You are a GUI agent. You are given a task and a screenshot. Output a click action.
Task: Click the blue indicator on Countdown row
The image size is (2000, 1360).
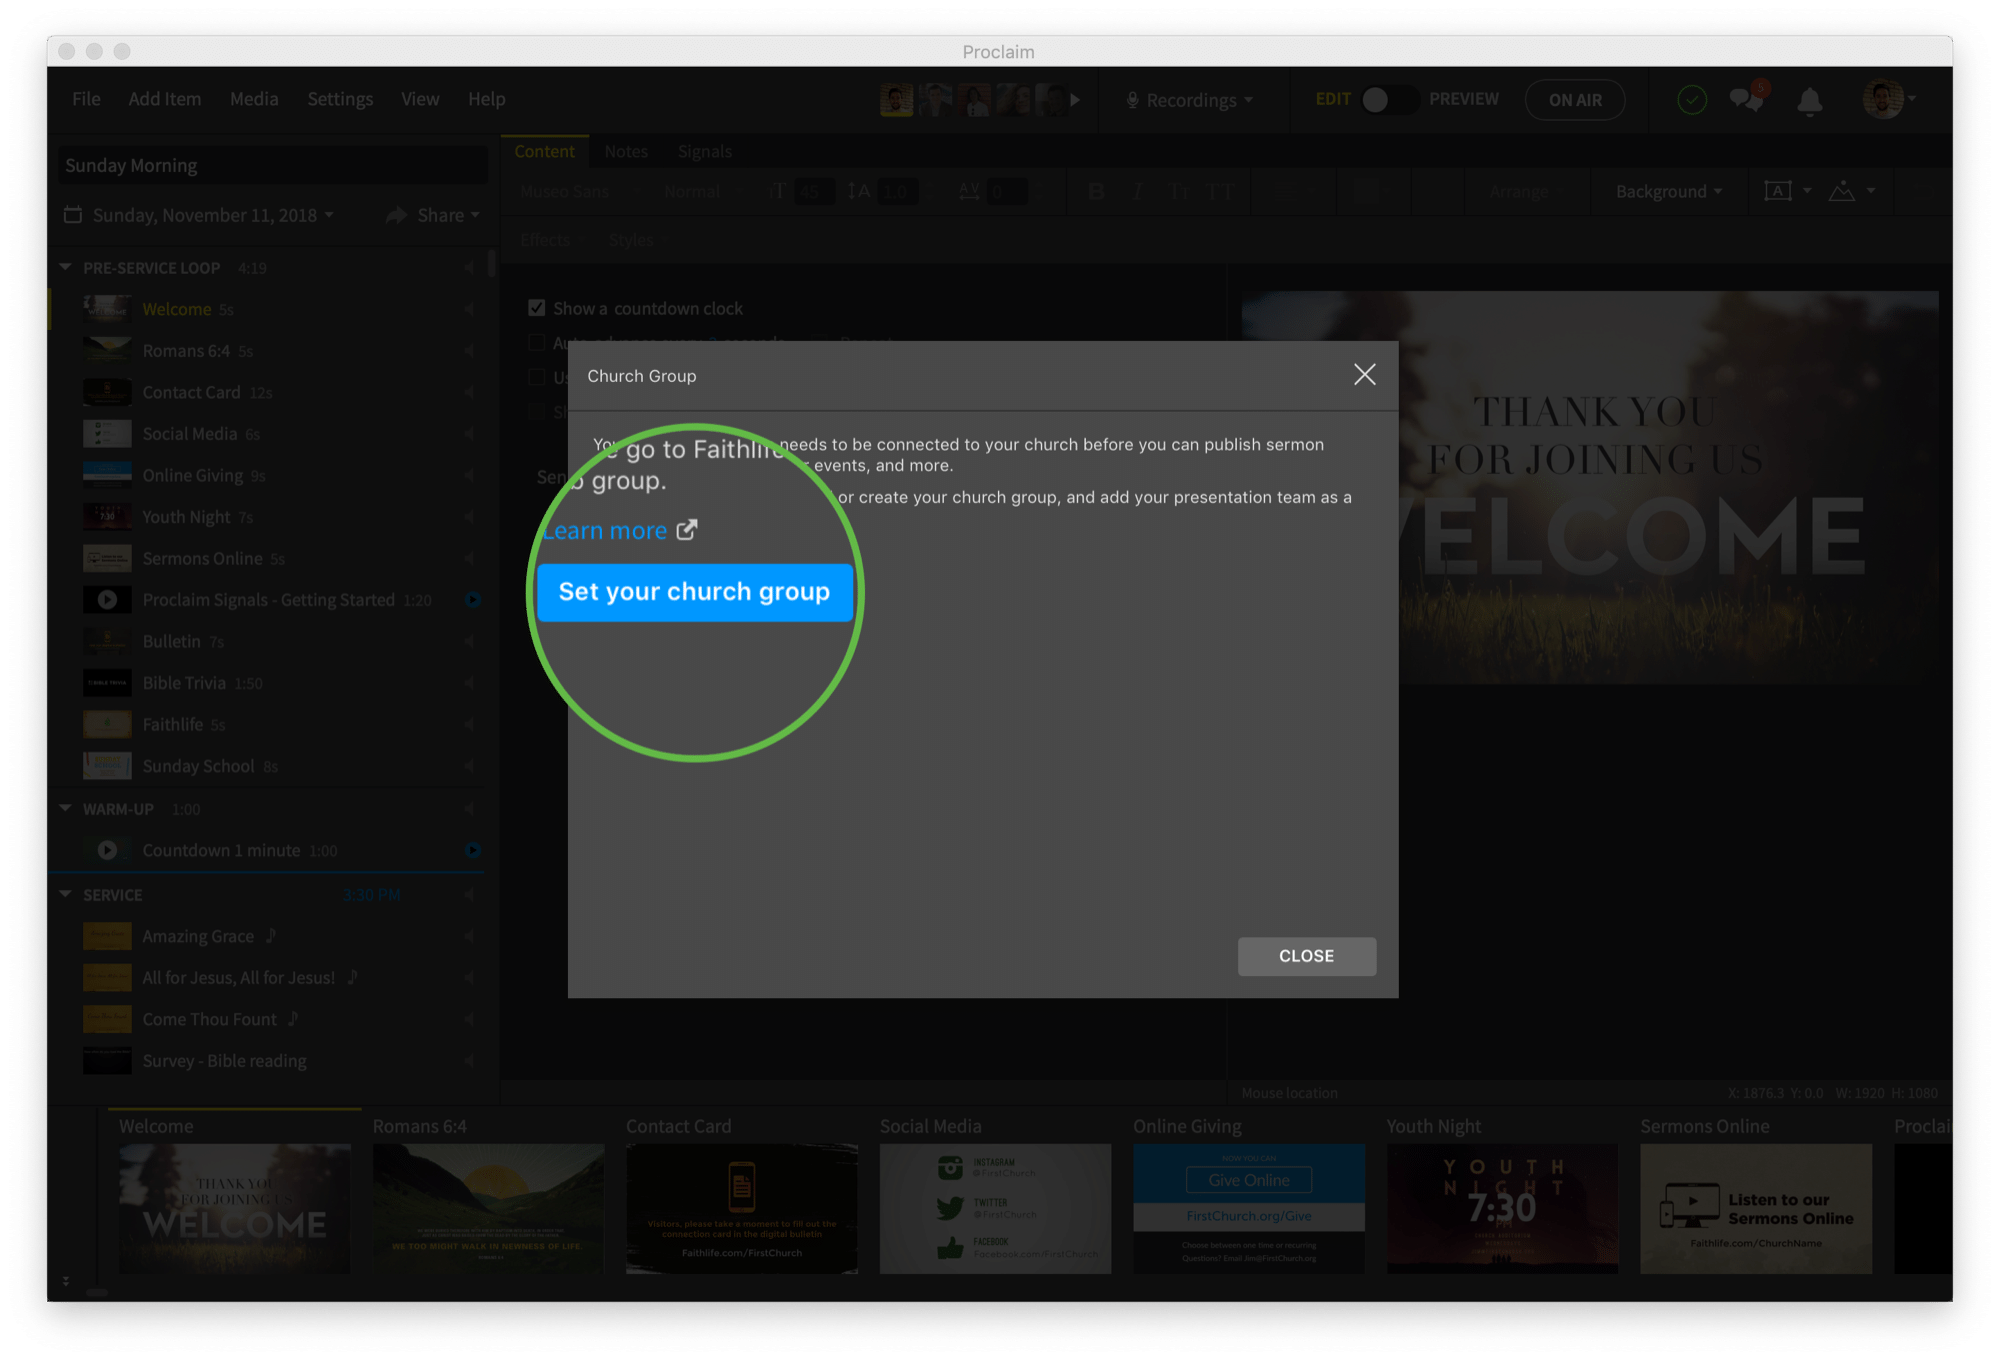click(x=473, y=850)
